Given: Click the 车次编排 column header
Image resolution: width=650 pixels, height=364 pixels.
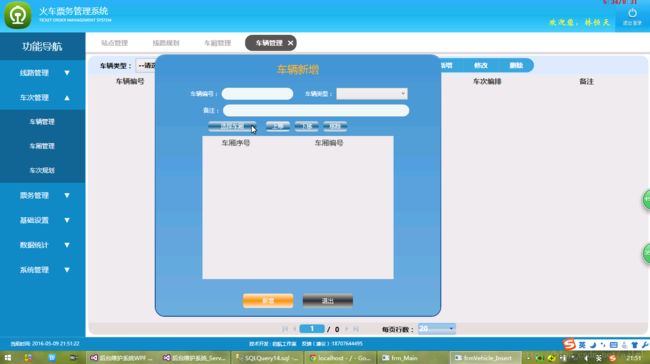Looking at the screenshot, I should 487,82.
